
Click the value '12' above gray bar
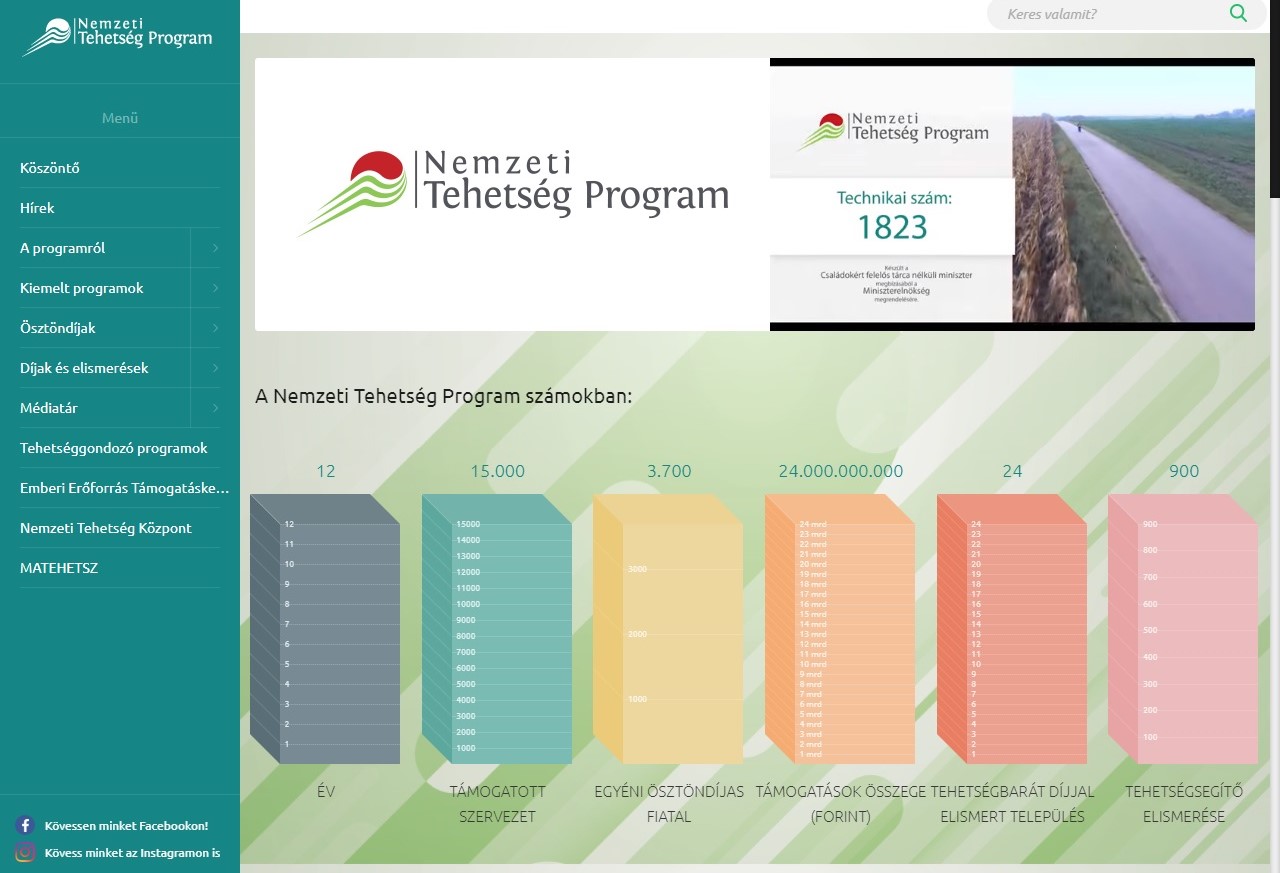pyautogui.click(x=326, y=471)
